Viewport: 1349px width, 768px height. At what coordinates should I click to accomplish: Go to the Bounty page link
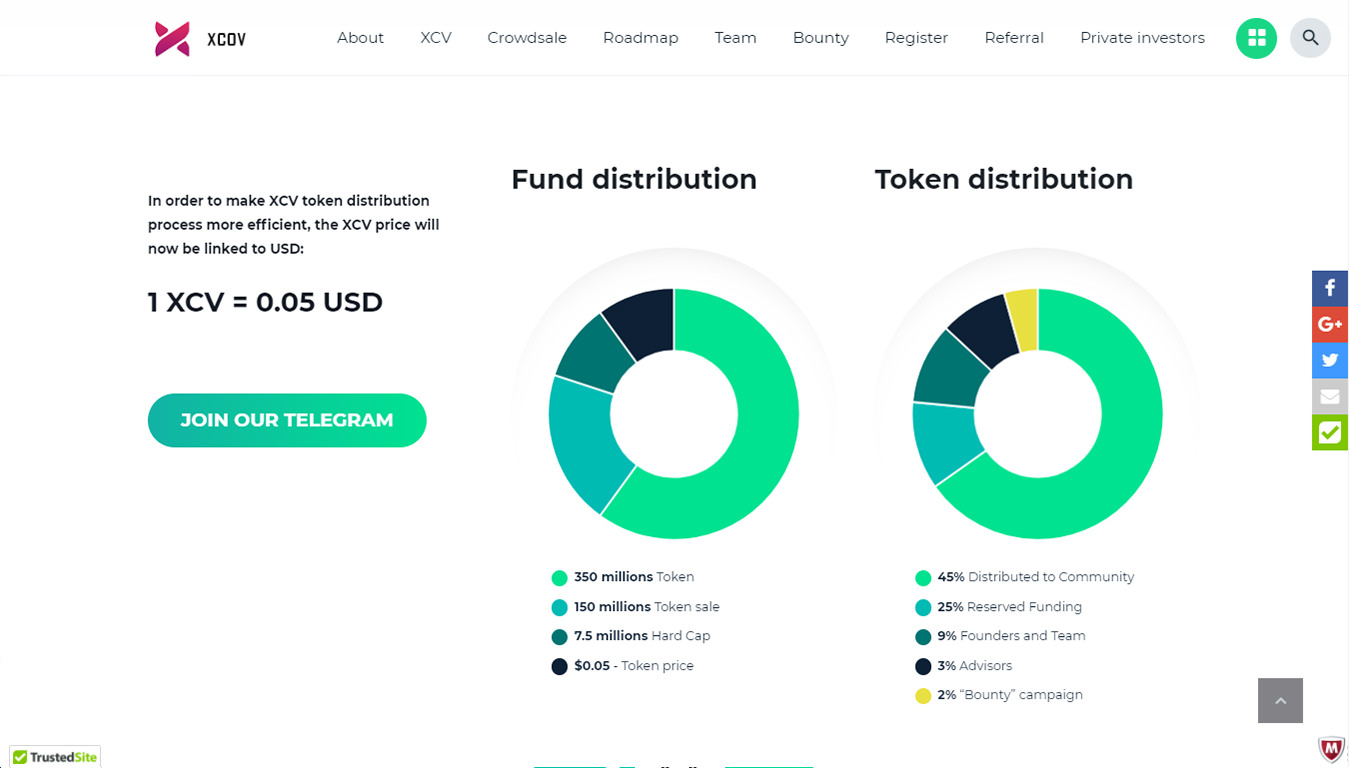tap(821, 38)
